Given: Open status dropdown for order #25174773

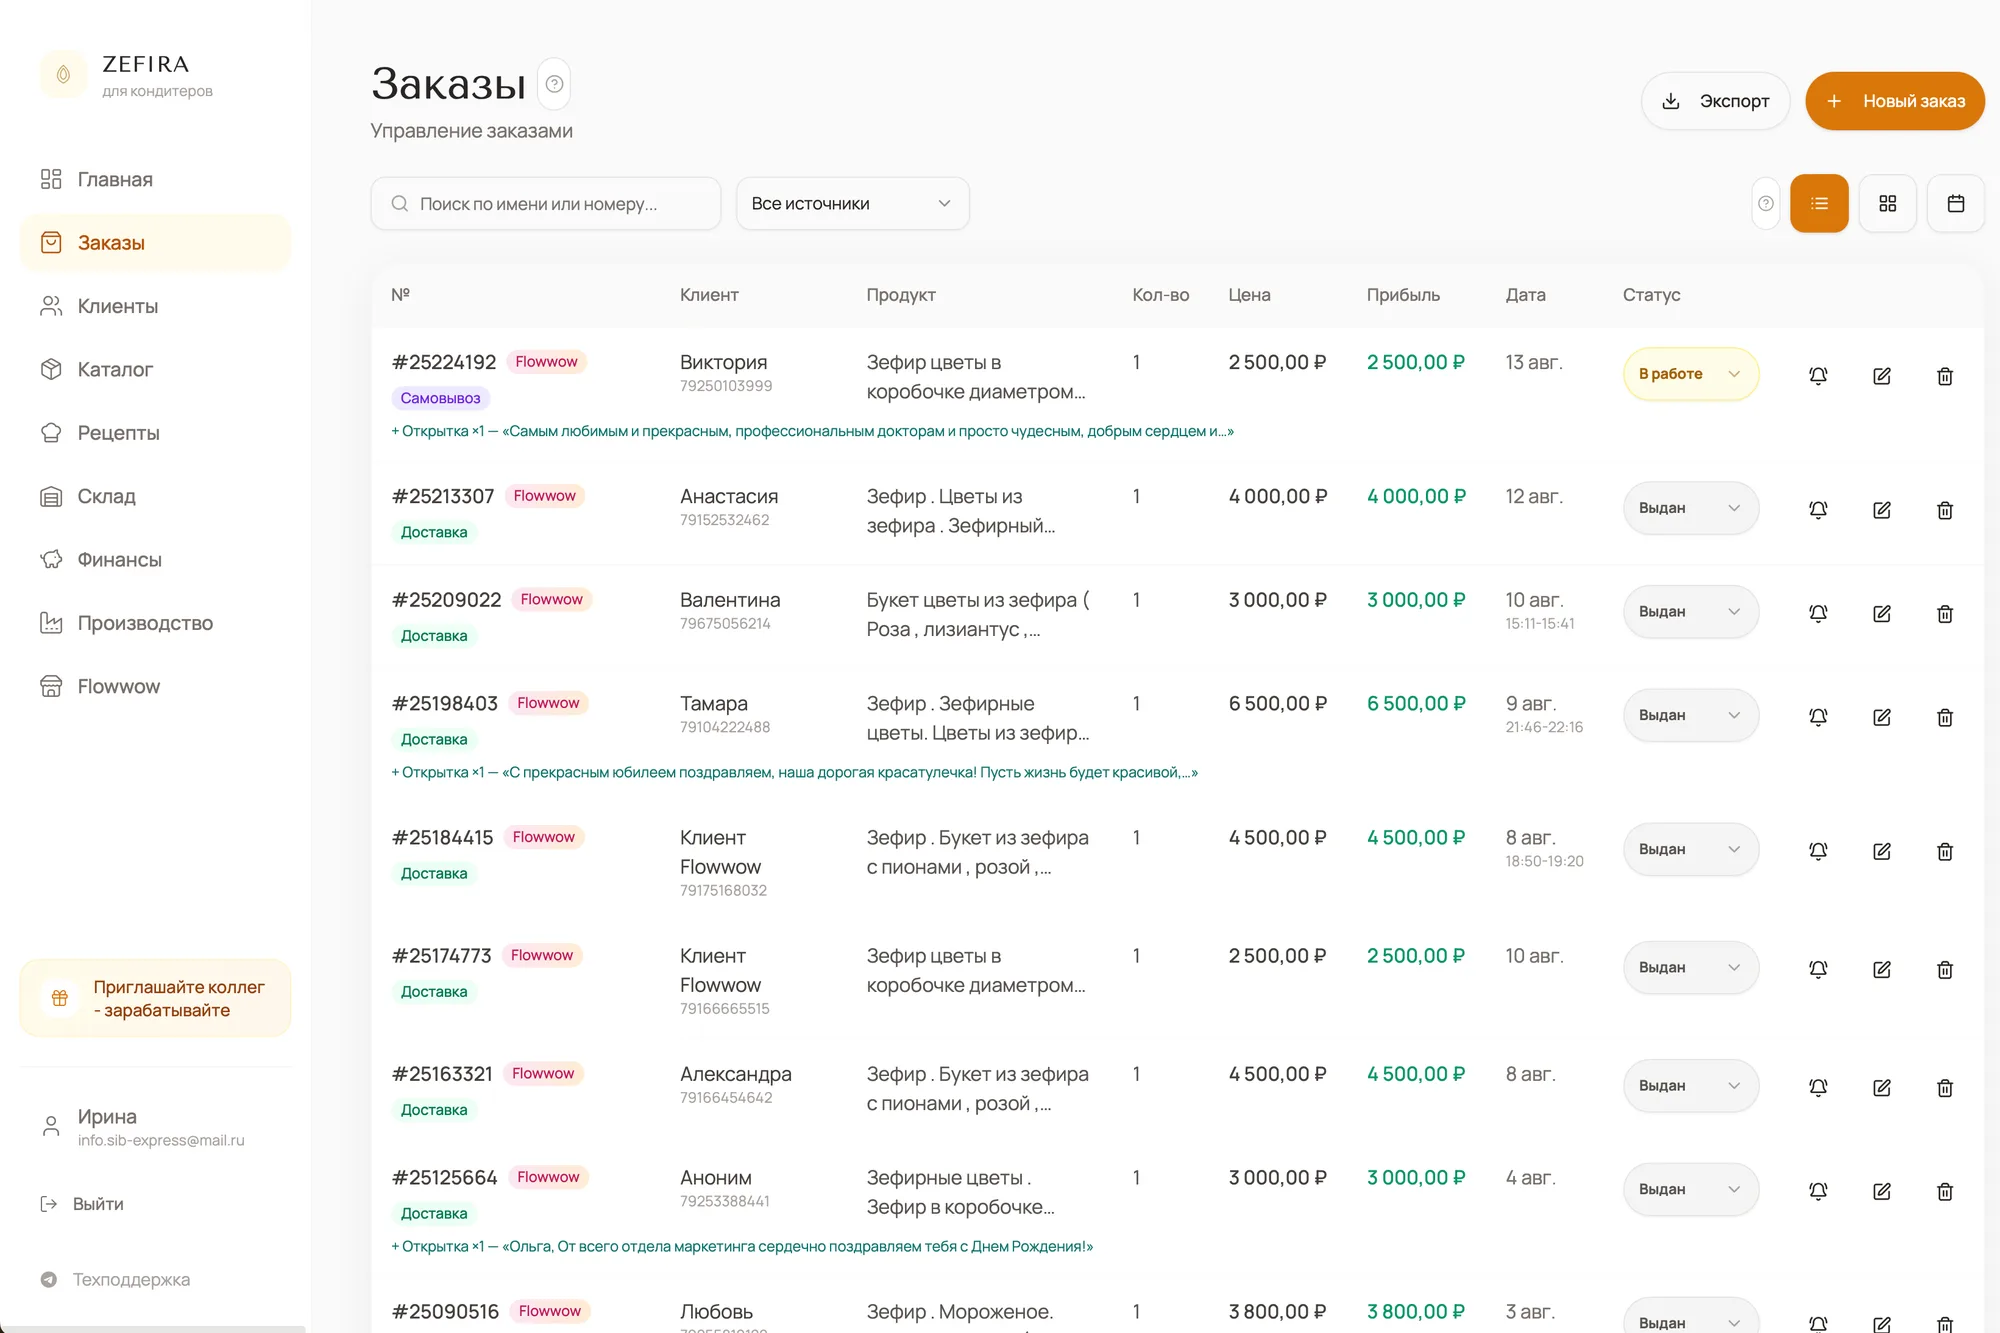Looking at the screenshot, I should (1690, 967).
